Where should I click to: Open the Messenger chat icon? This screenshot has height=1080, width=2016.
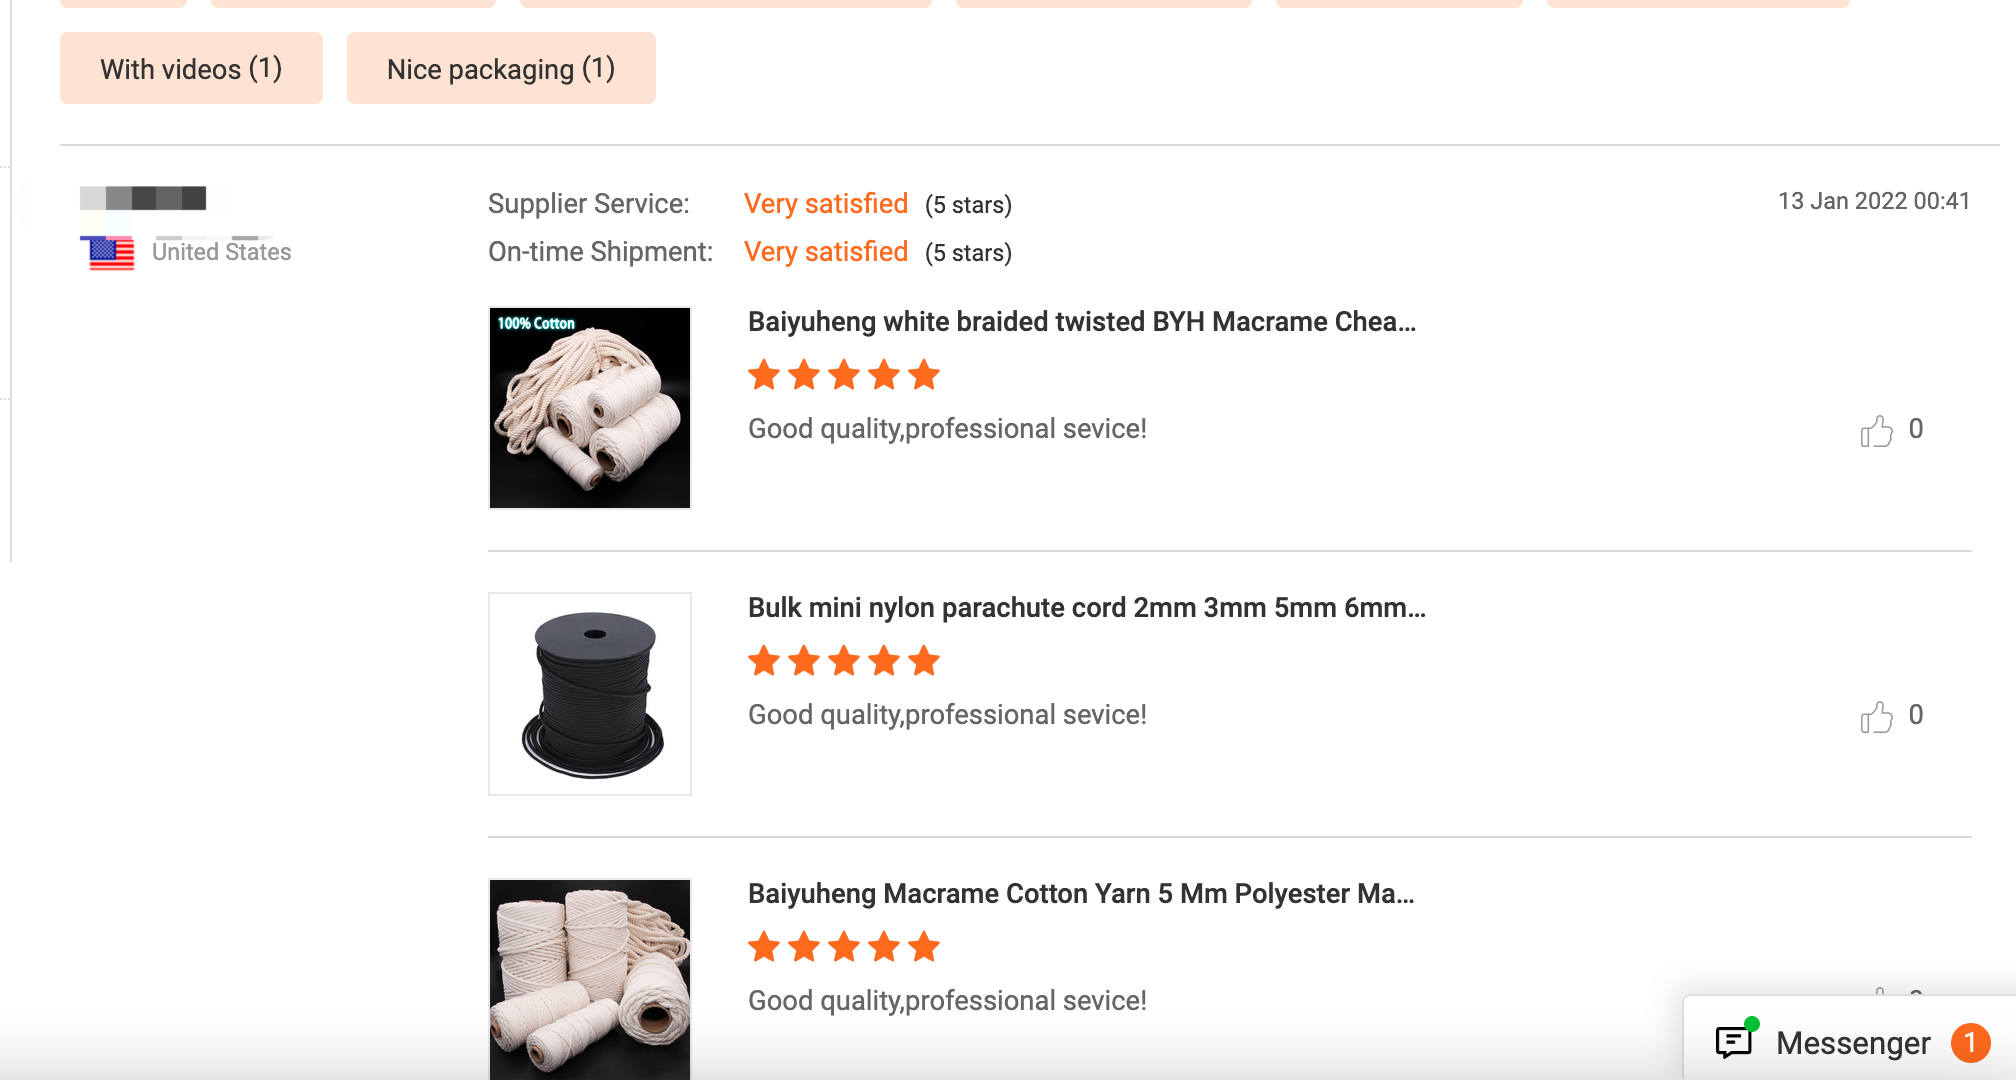[1735, 1041]
